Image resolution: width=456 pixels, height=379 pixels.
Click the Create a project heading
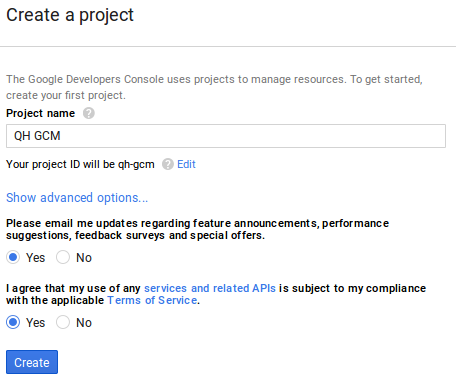click(x=70, y=15)
